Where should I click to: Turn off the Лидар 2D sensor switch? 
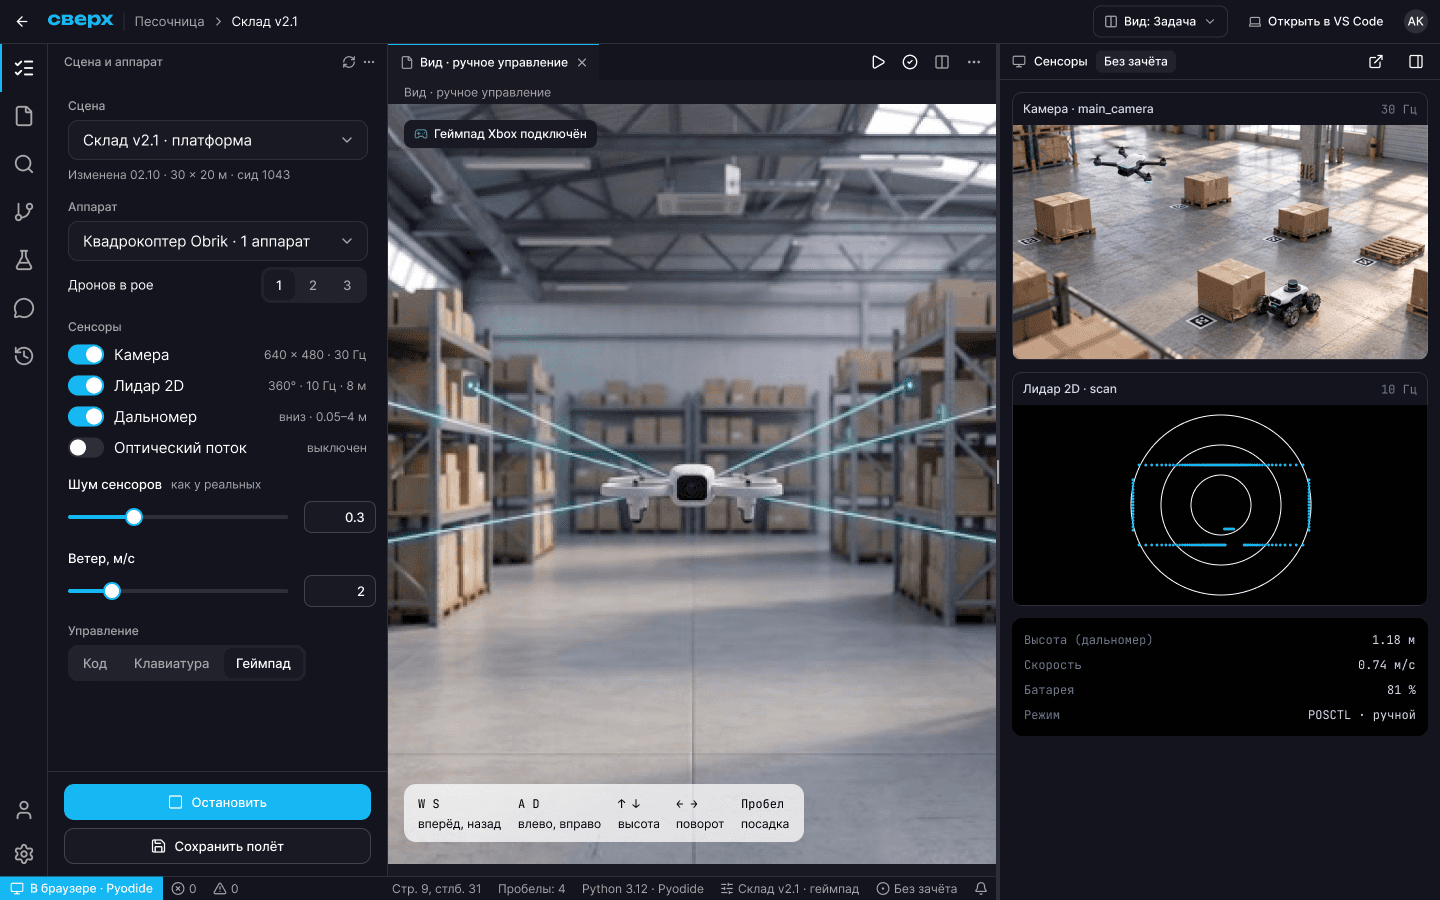[x=86, y=386]
